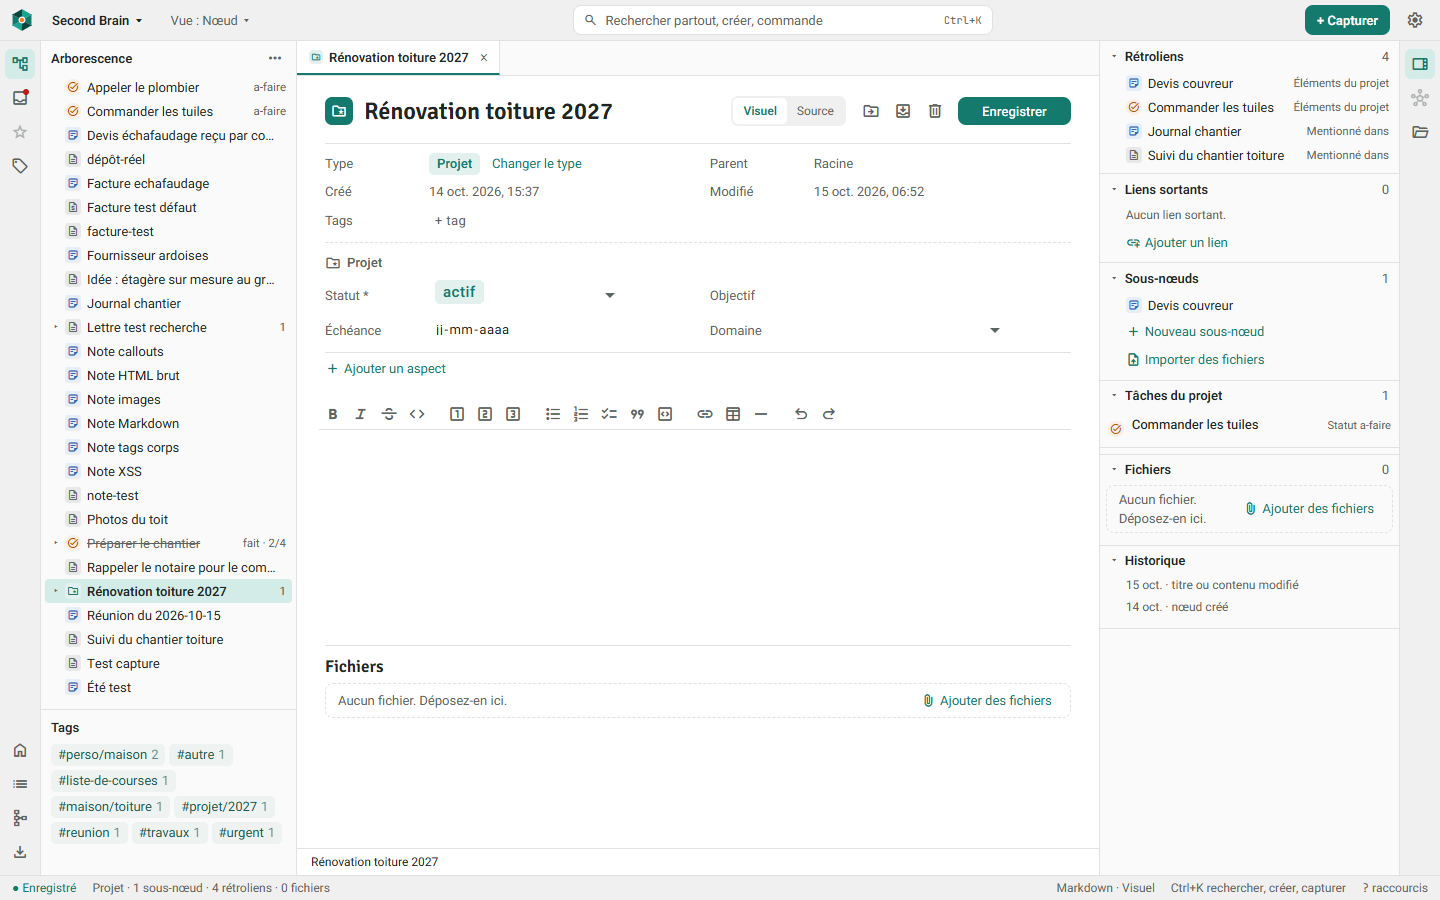Click the blockquote toolbar icon
The image size is (1440, 900).
[637, 414]
